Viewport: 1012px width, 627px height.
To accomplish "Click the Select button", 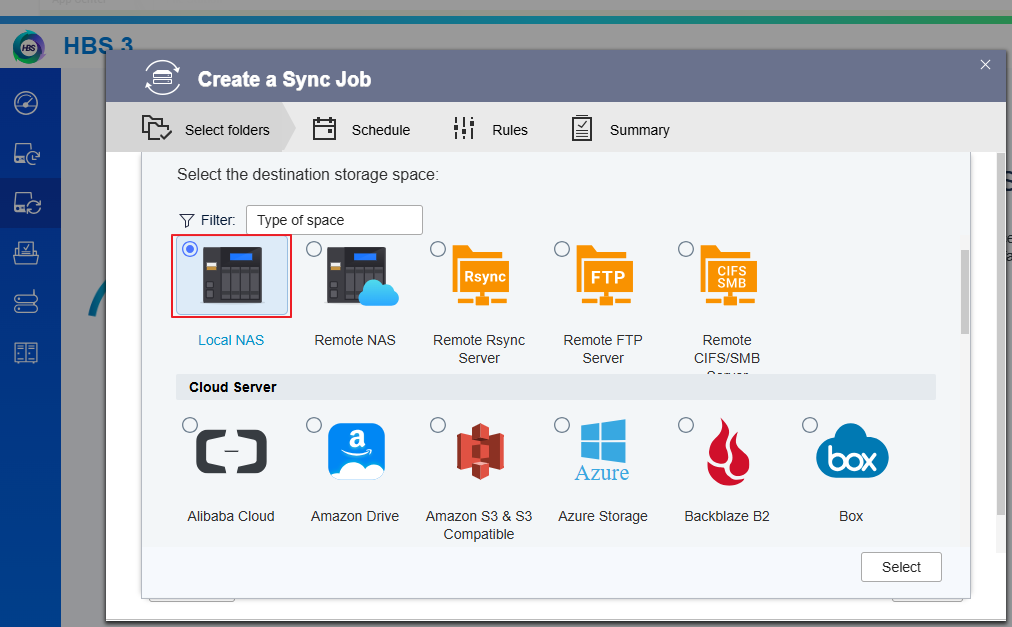I will [x=901, y=567].
